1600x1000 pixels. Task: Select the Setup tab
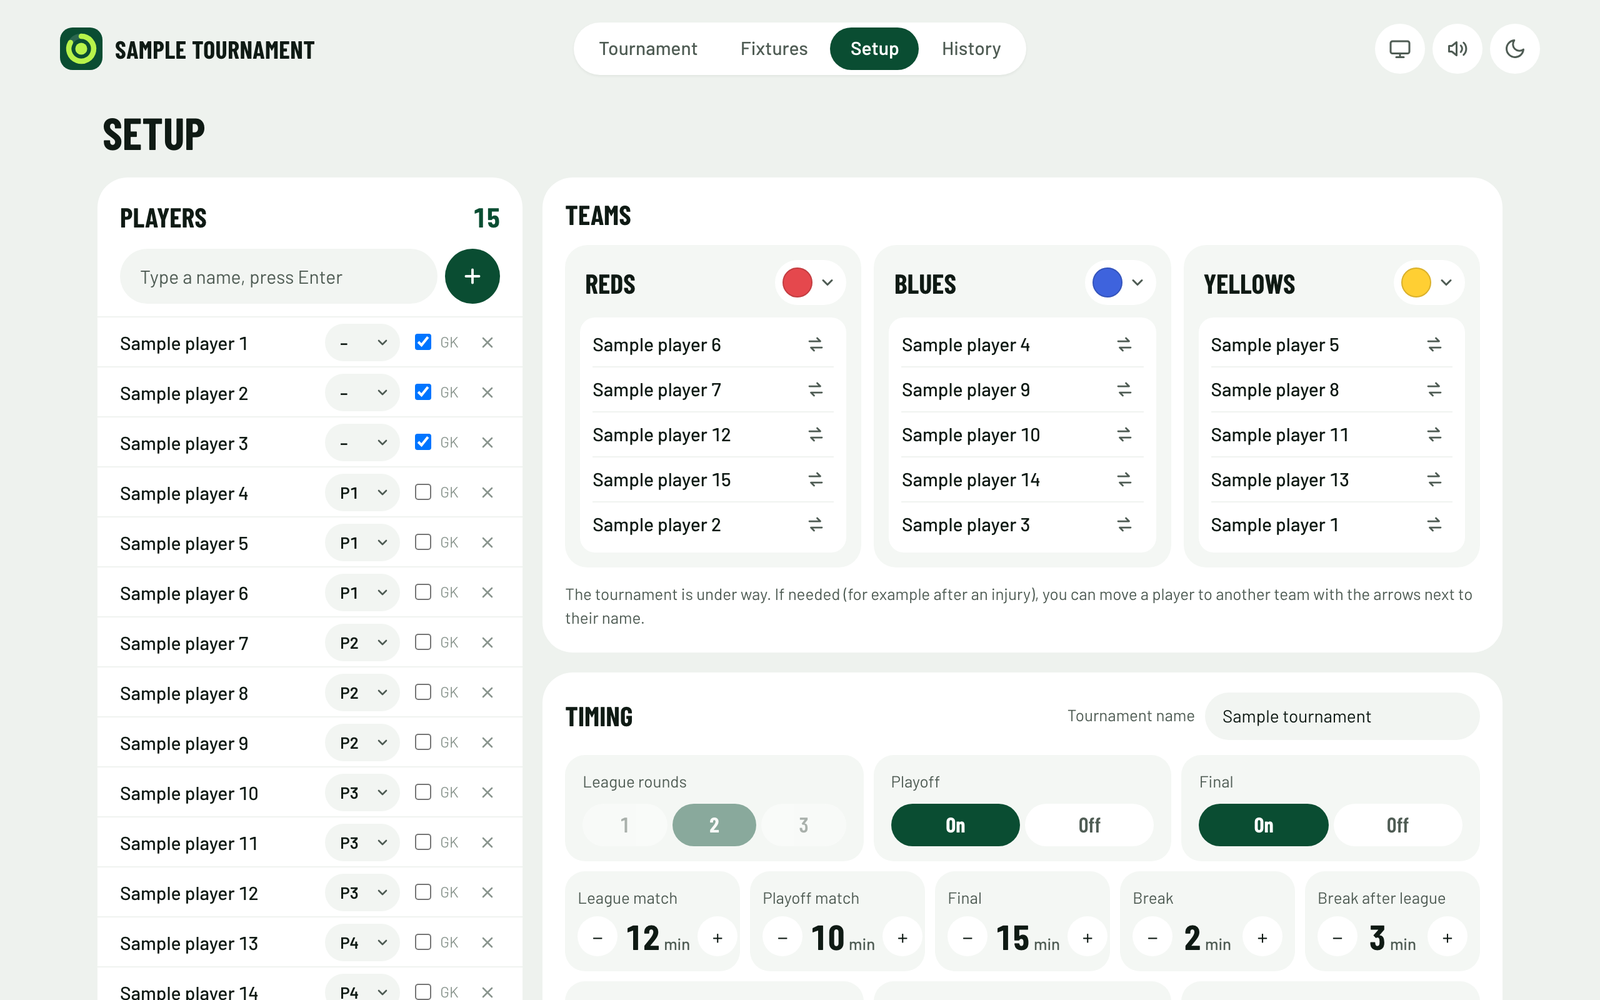click(874, 49)
